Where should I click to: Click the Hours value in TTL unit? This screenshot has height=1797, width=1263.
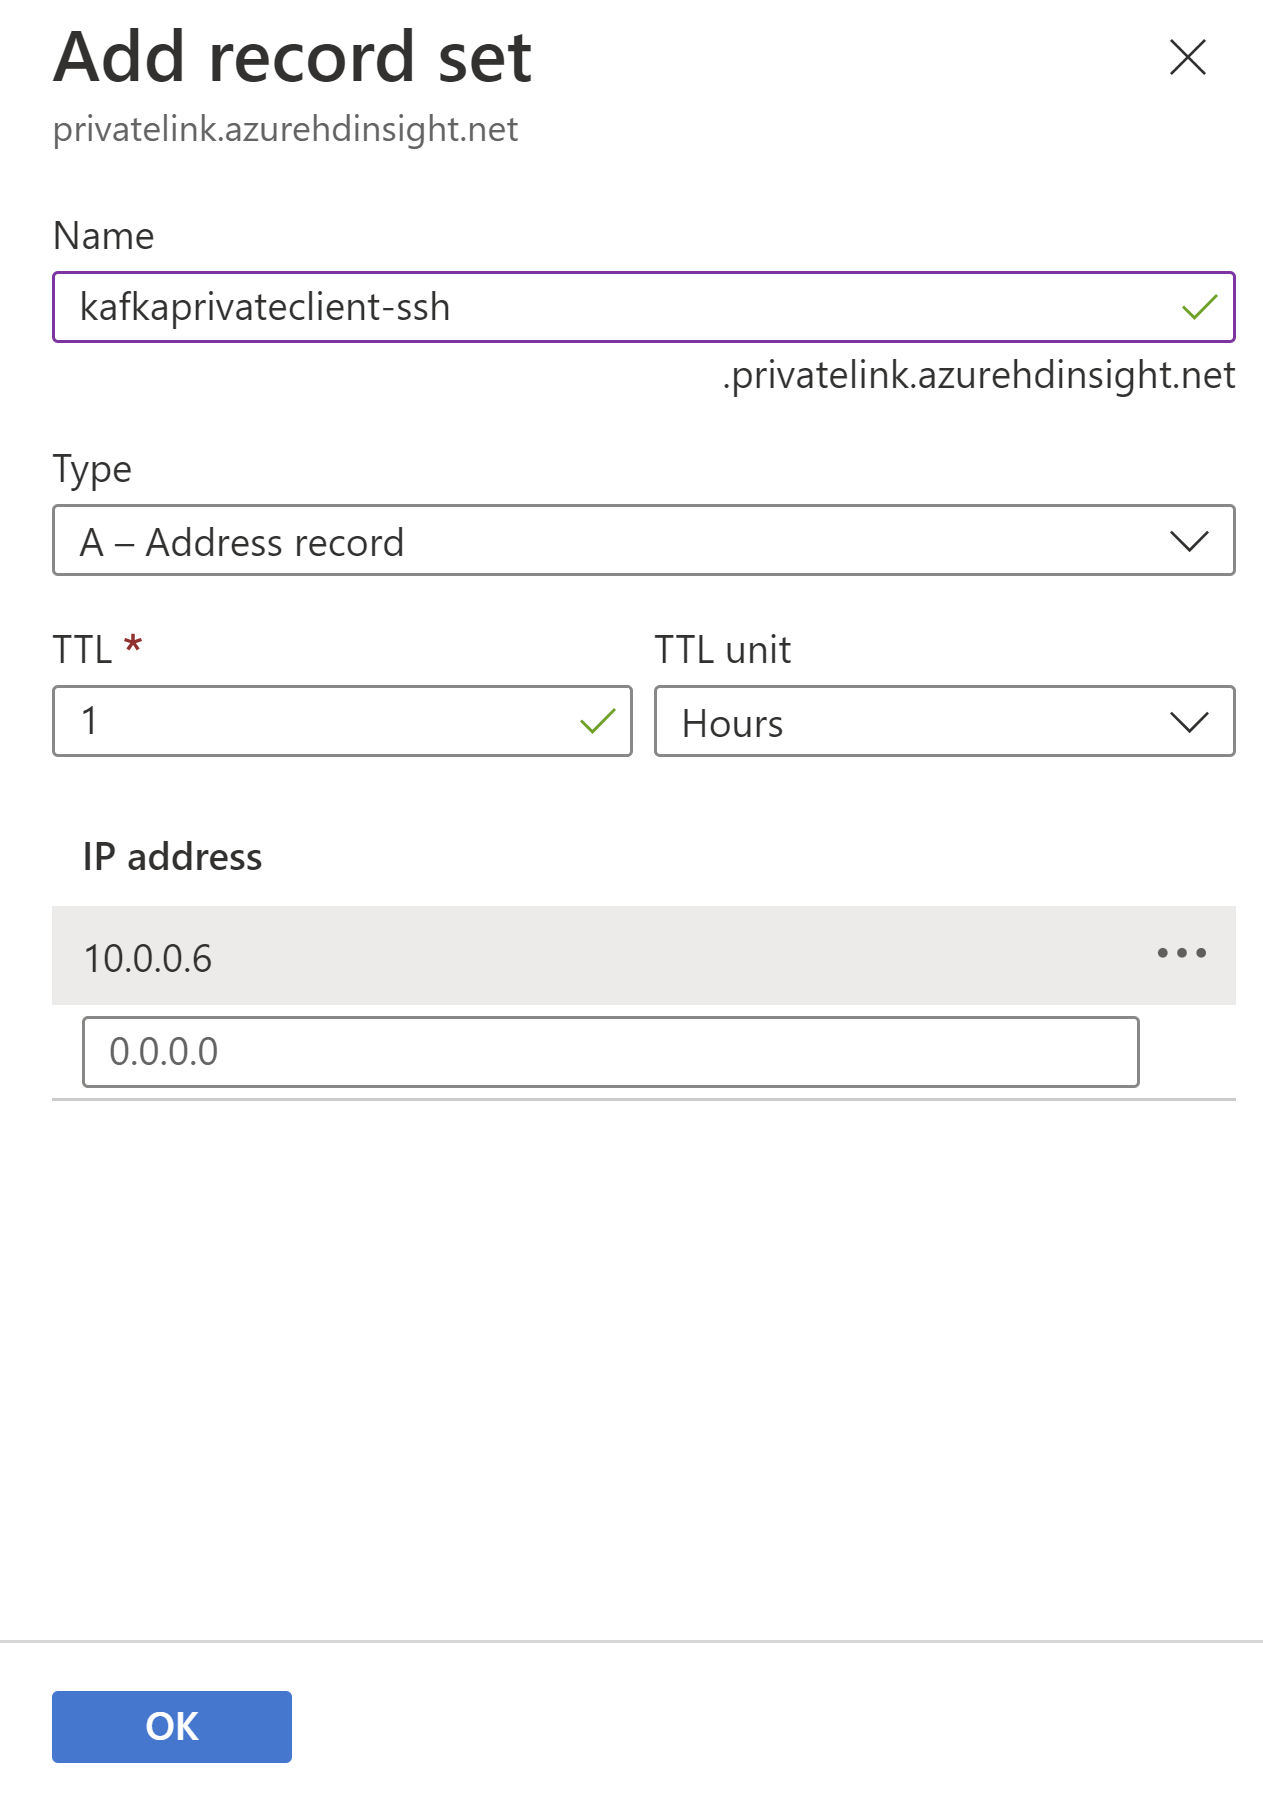pyautogui.click(x=731, y=722)
